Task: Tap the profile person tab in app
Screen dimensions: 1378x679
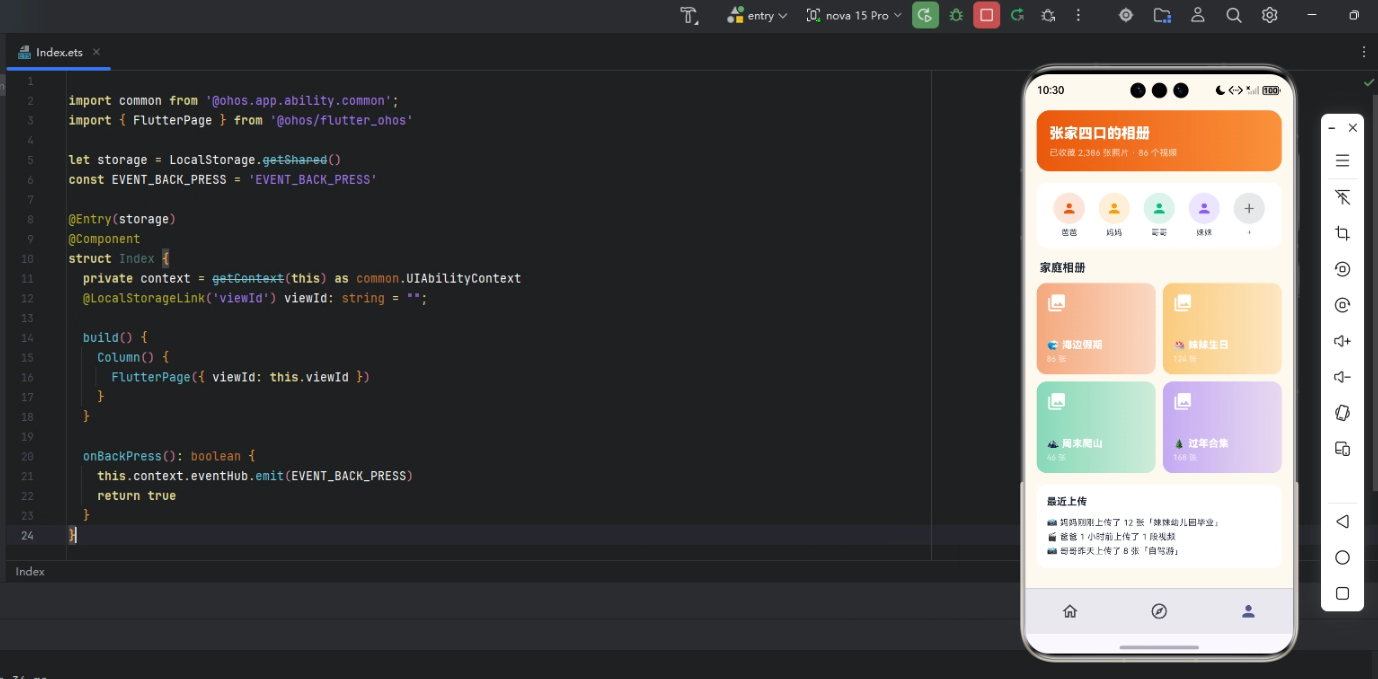Action: (x=1248, y=611)
